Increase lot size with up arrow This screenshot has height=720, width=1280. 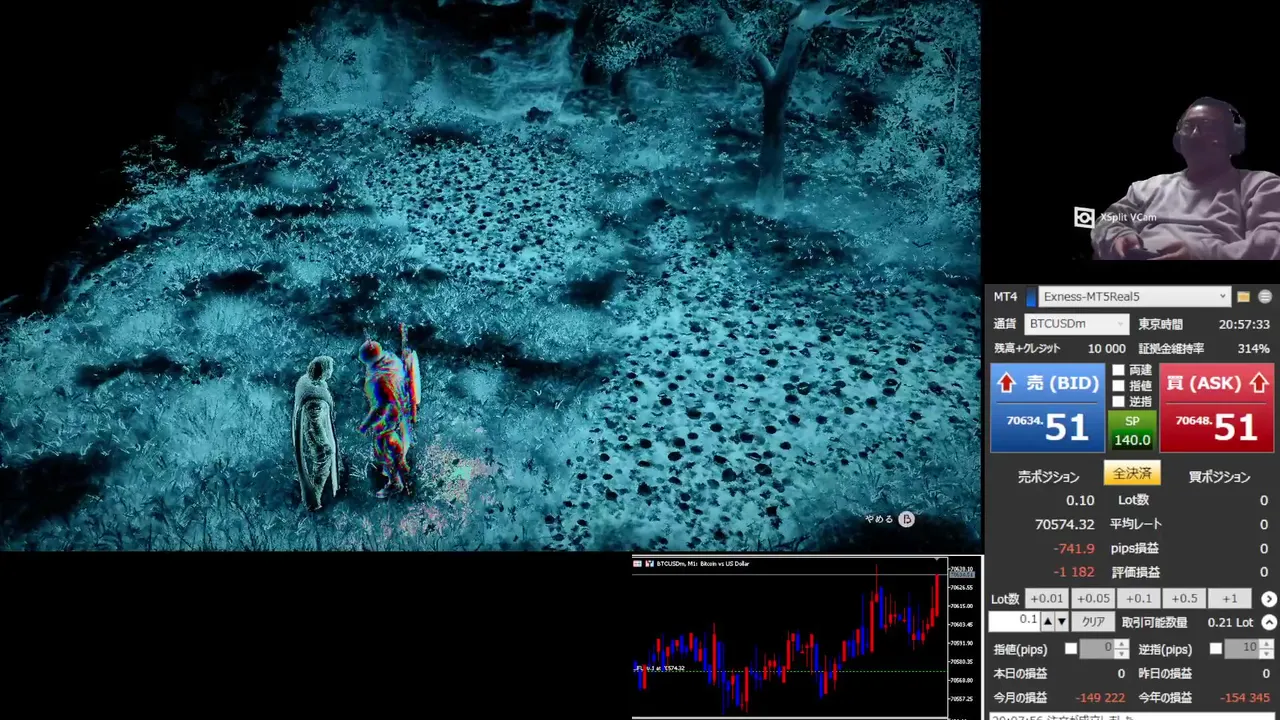1047,622
